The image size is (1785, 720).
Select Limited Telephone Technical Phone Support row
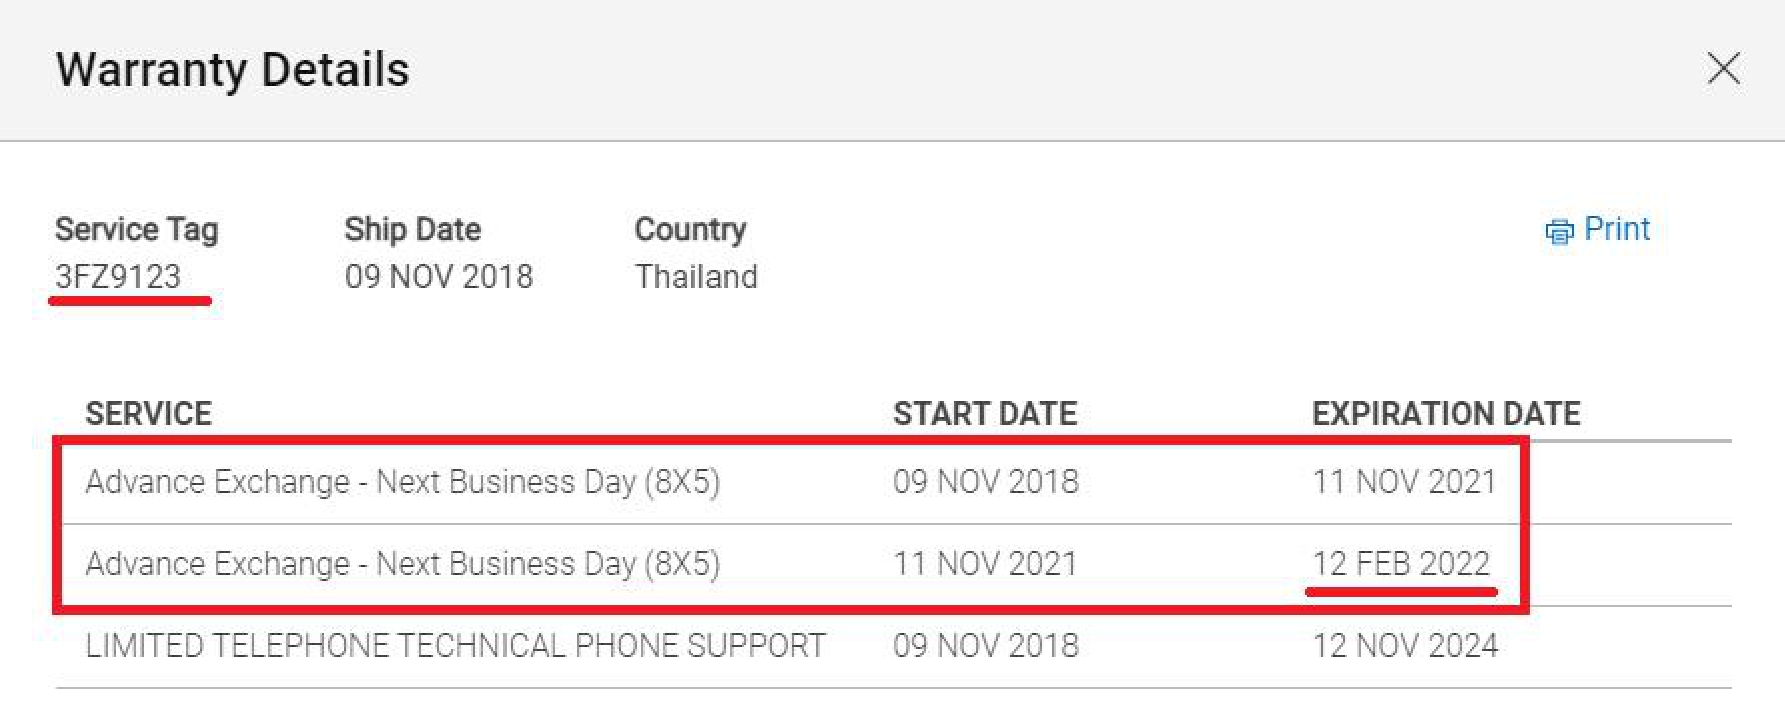(893, 646)
